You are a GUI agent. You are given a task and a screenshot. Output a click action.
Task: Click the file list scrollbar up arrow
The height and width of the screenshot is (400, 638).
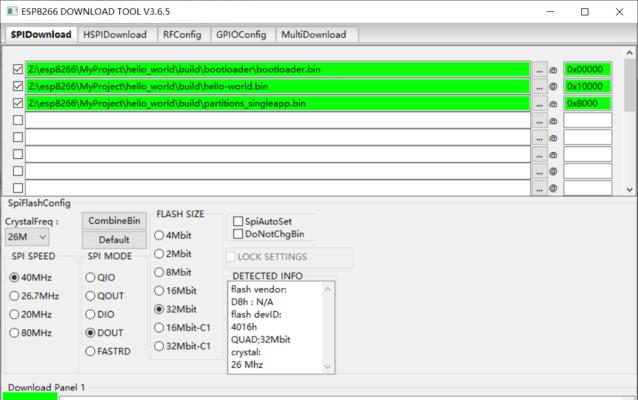click(x=629, y=53)
